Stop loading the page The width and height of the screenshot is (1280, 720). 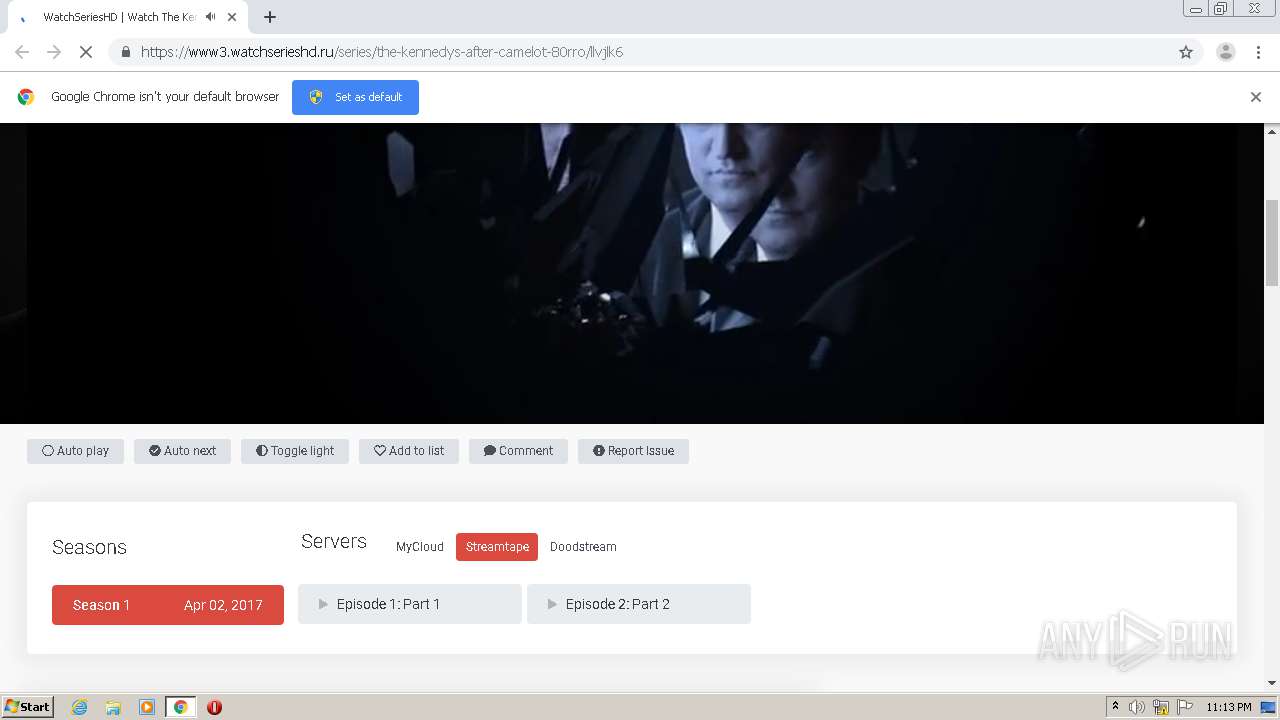pos(86,52)
